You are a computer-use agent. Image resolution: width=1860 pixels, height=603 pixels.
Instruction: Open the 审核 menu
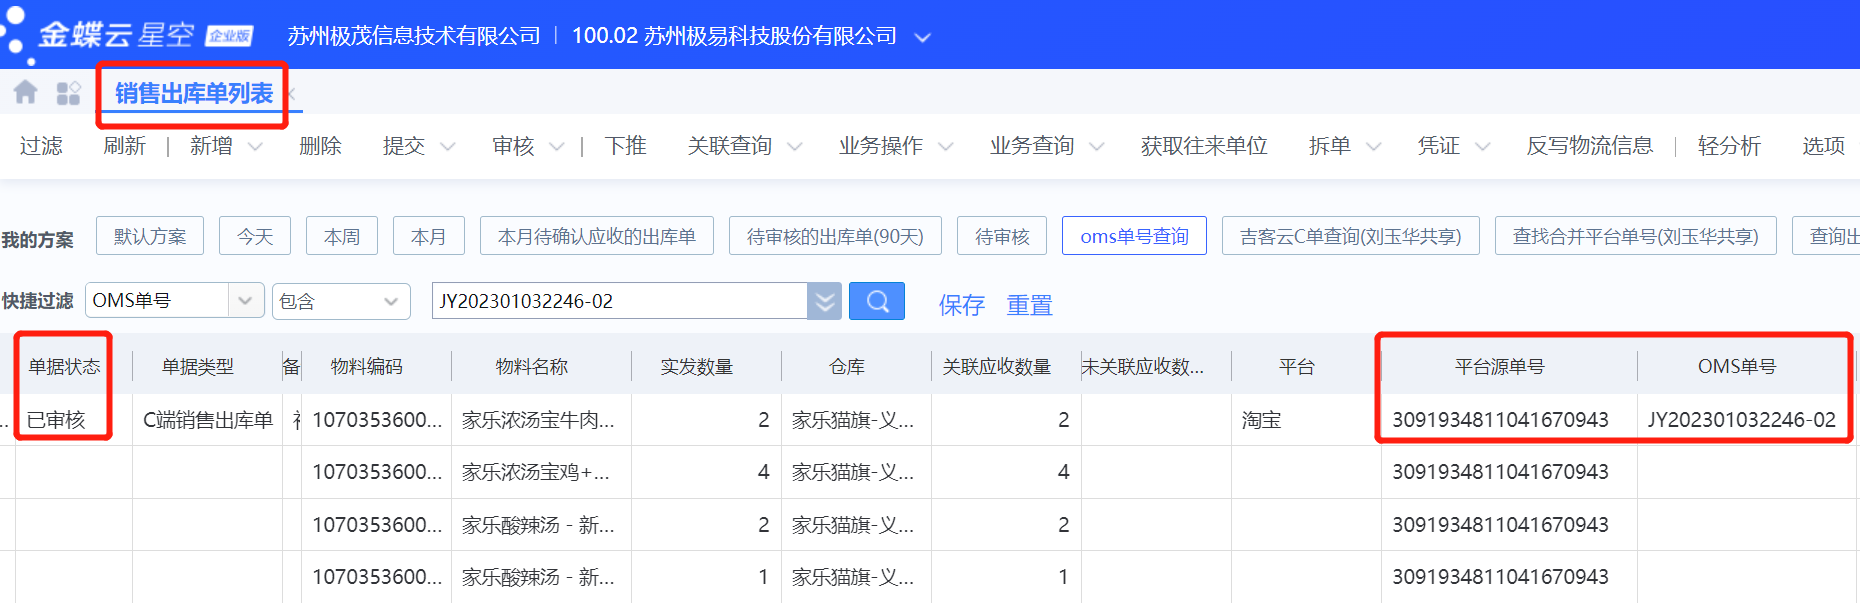[x=513, y=146]
